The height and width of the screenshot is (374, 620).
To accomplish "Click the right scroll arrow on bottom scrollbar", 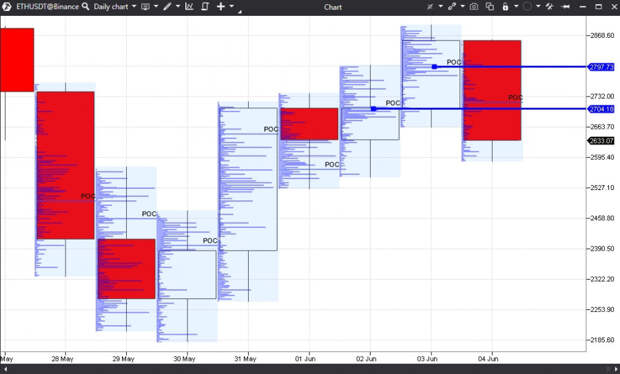I will click(x=615, y=369).
